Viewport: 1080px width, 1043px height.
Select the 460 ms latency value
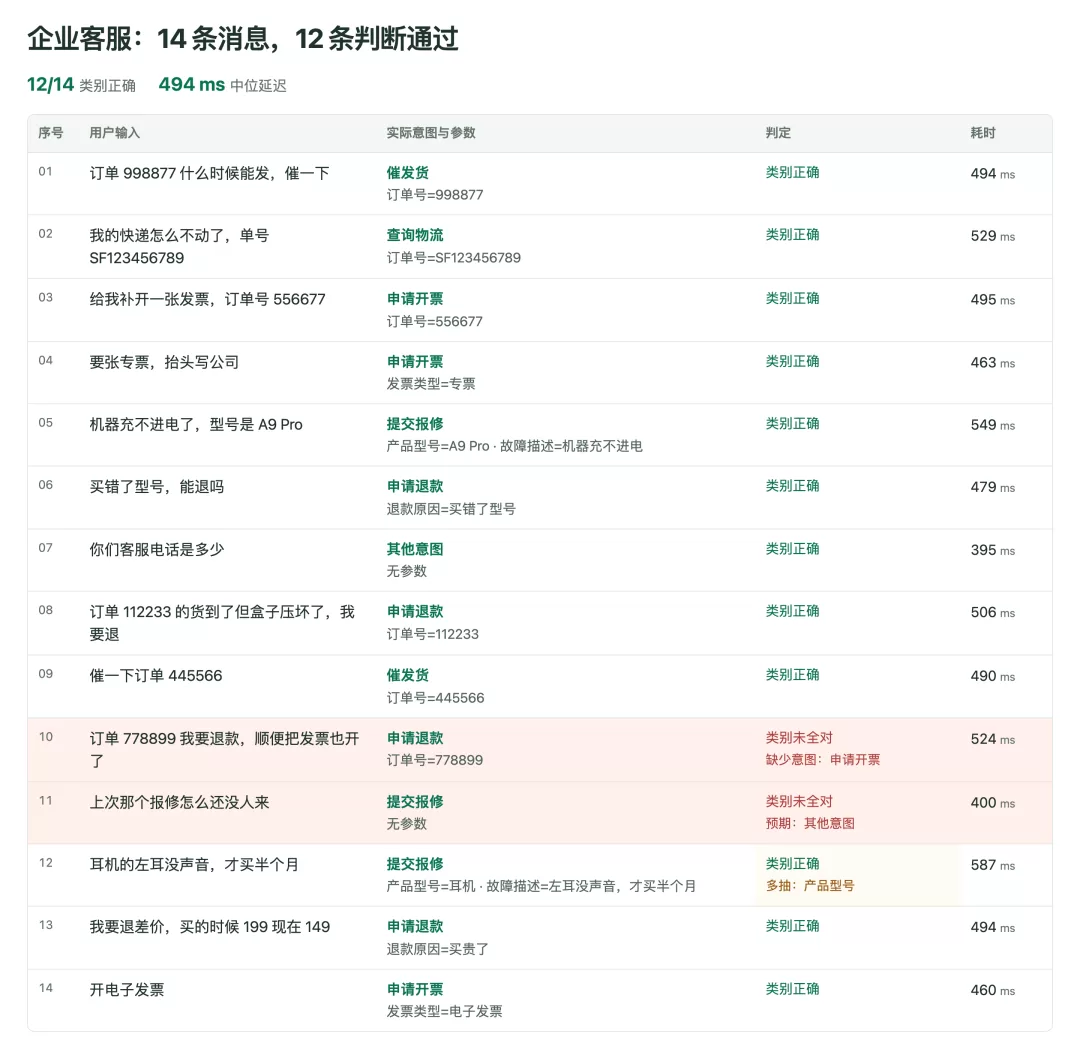coord(993,991)
